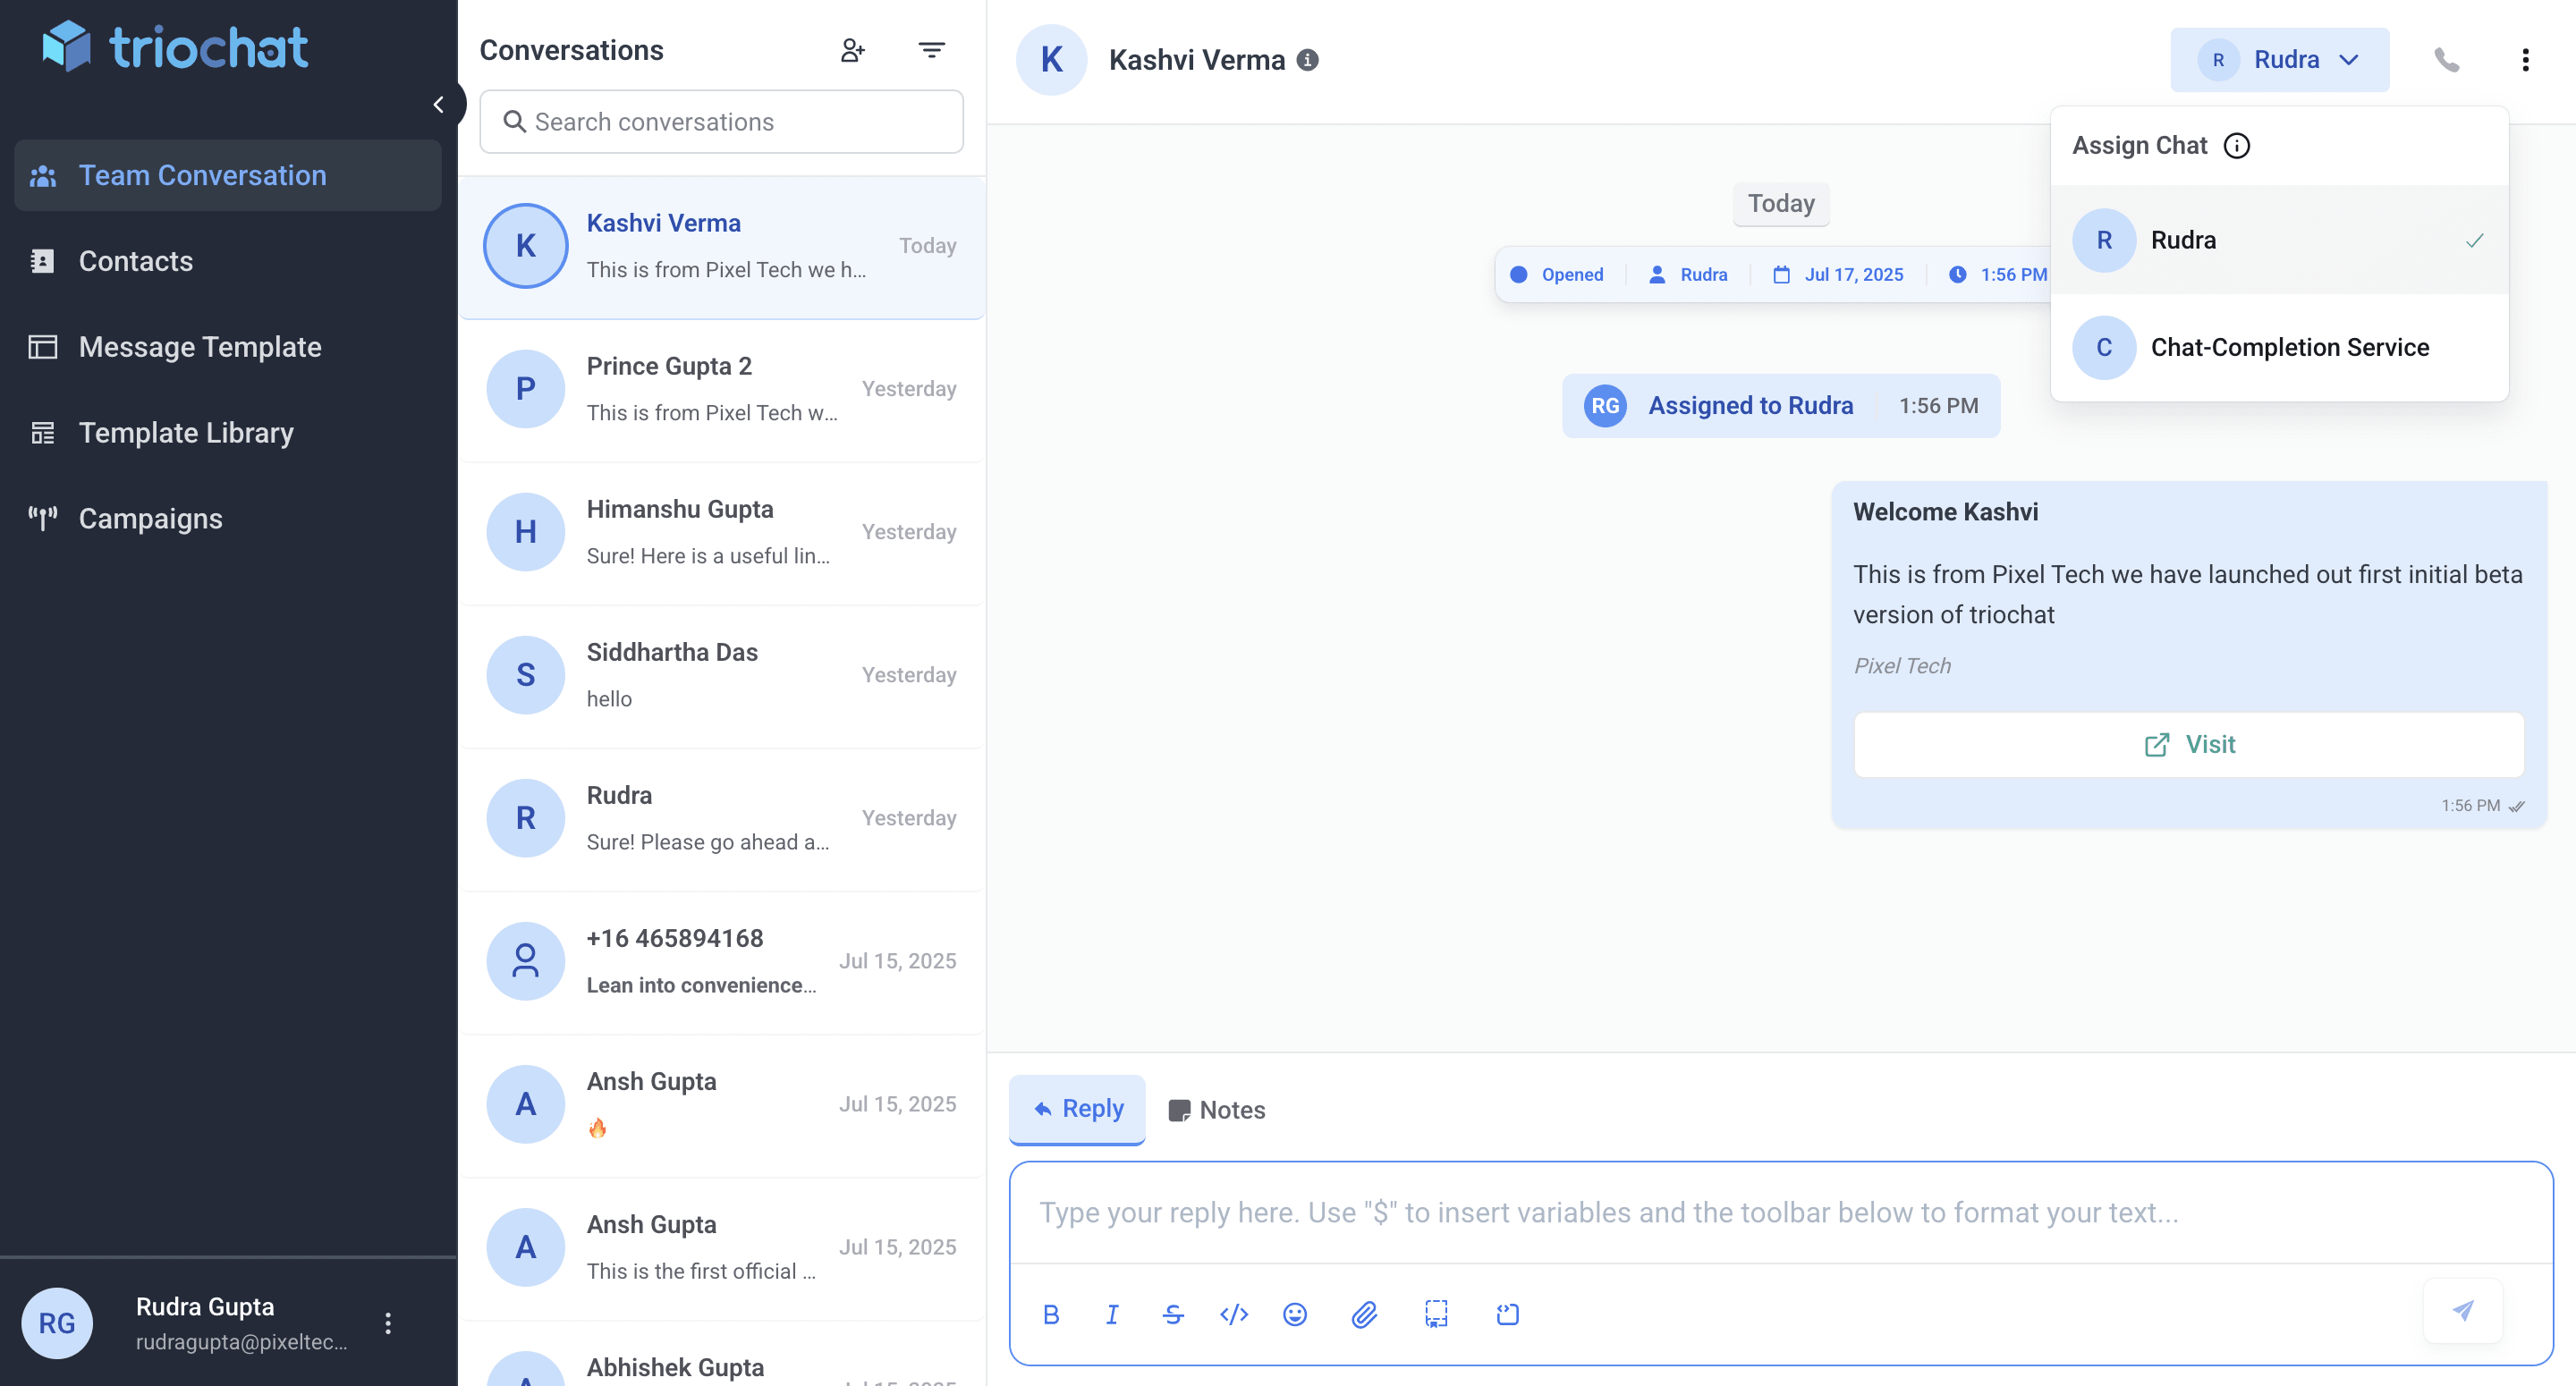
Task: Open the chat overflow menu
Action: click(x=2527, y=59)
